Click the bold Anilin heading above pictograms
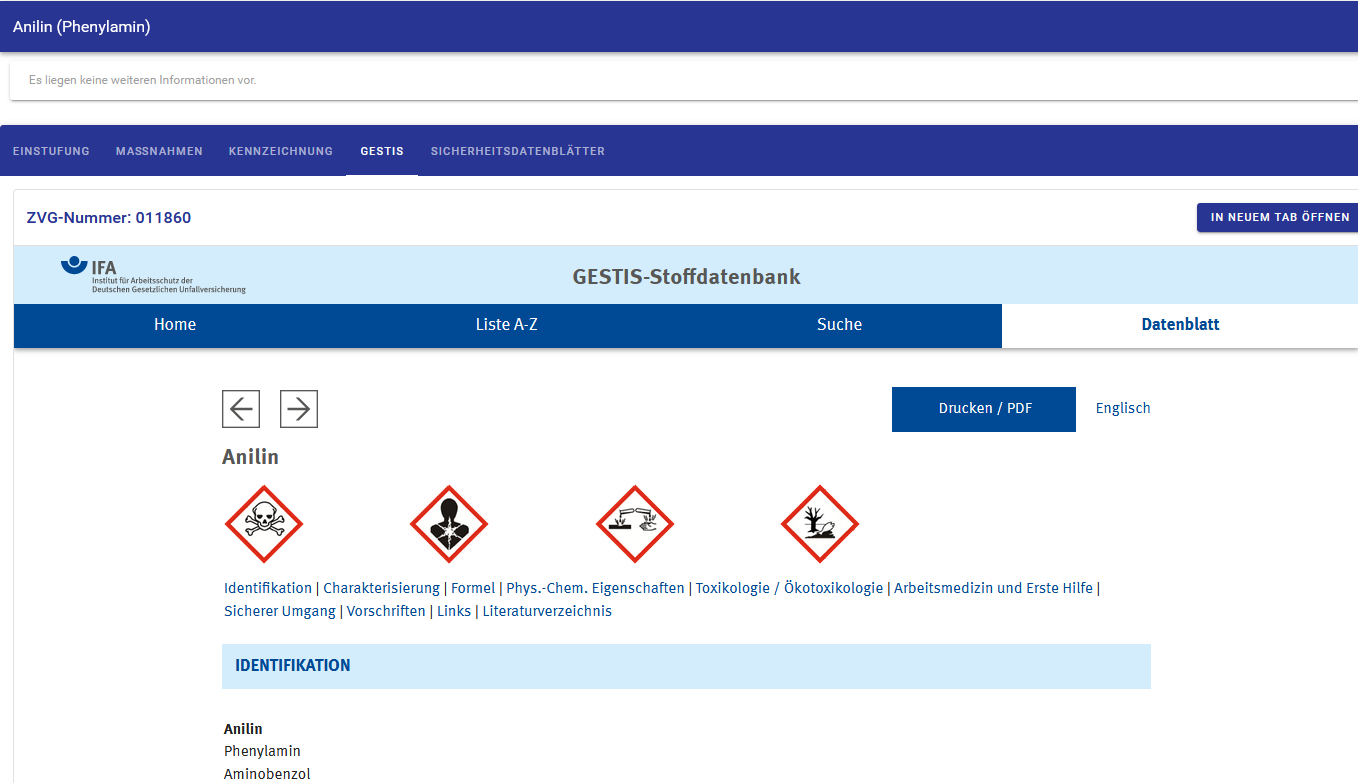1358x783 pixels. [x=250, y=457]
